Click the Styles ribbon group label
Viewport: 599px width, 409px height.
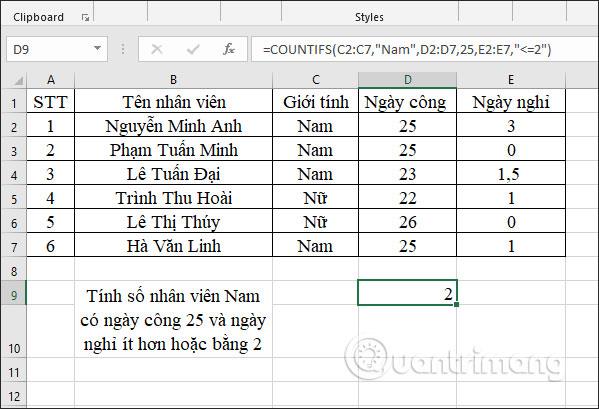[x=369, y=17]
